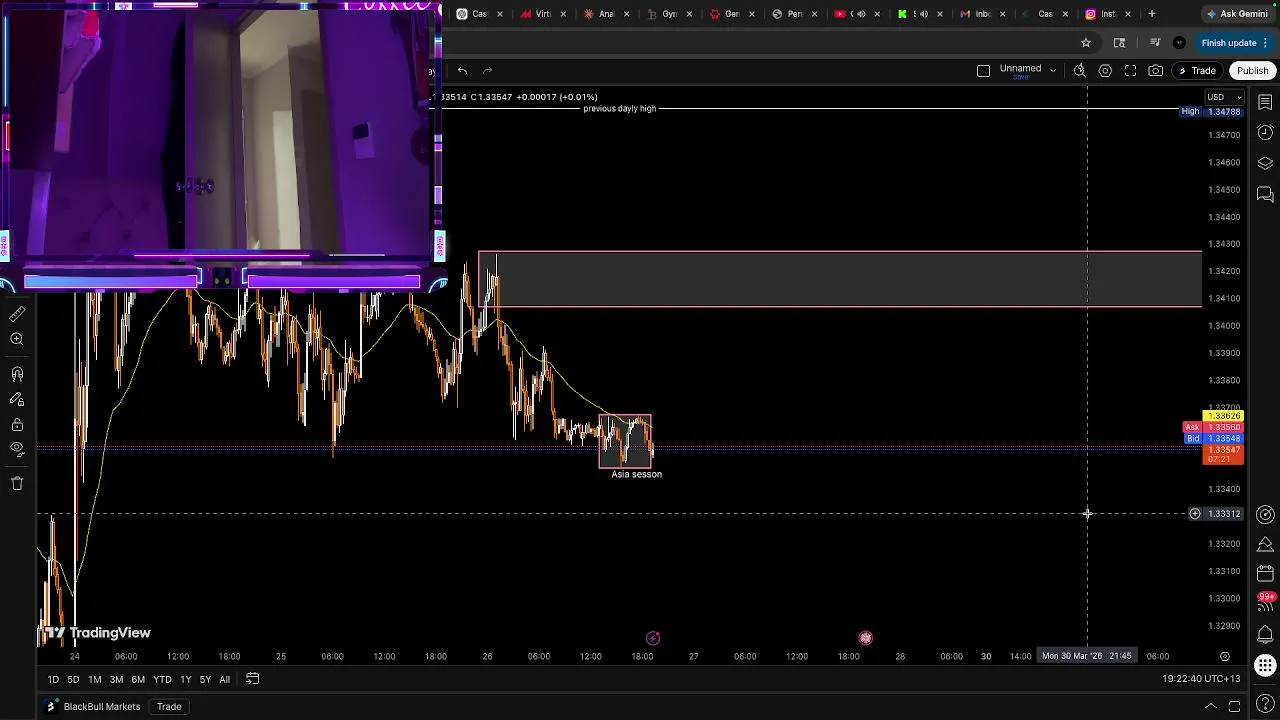Click the Unnamed layout name
The width and height of the screenshot is (1280, 720).
pos(1020,68)
